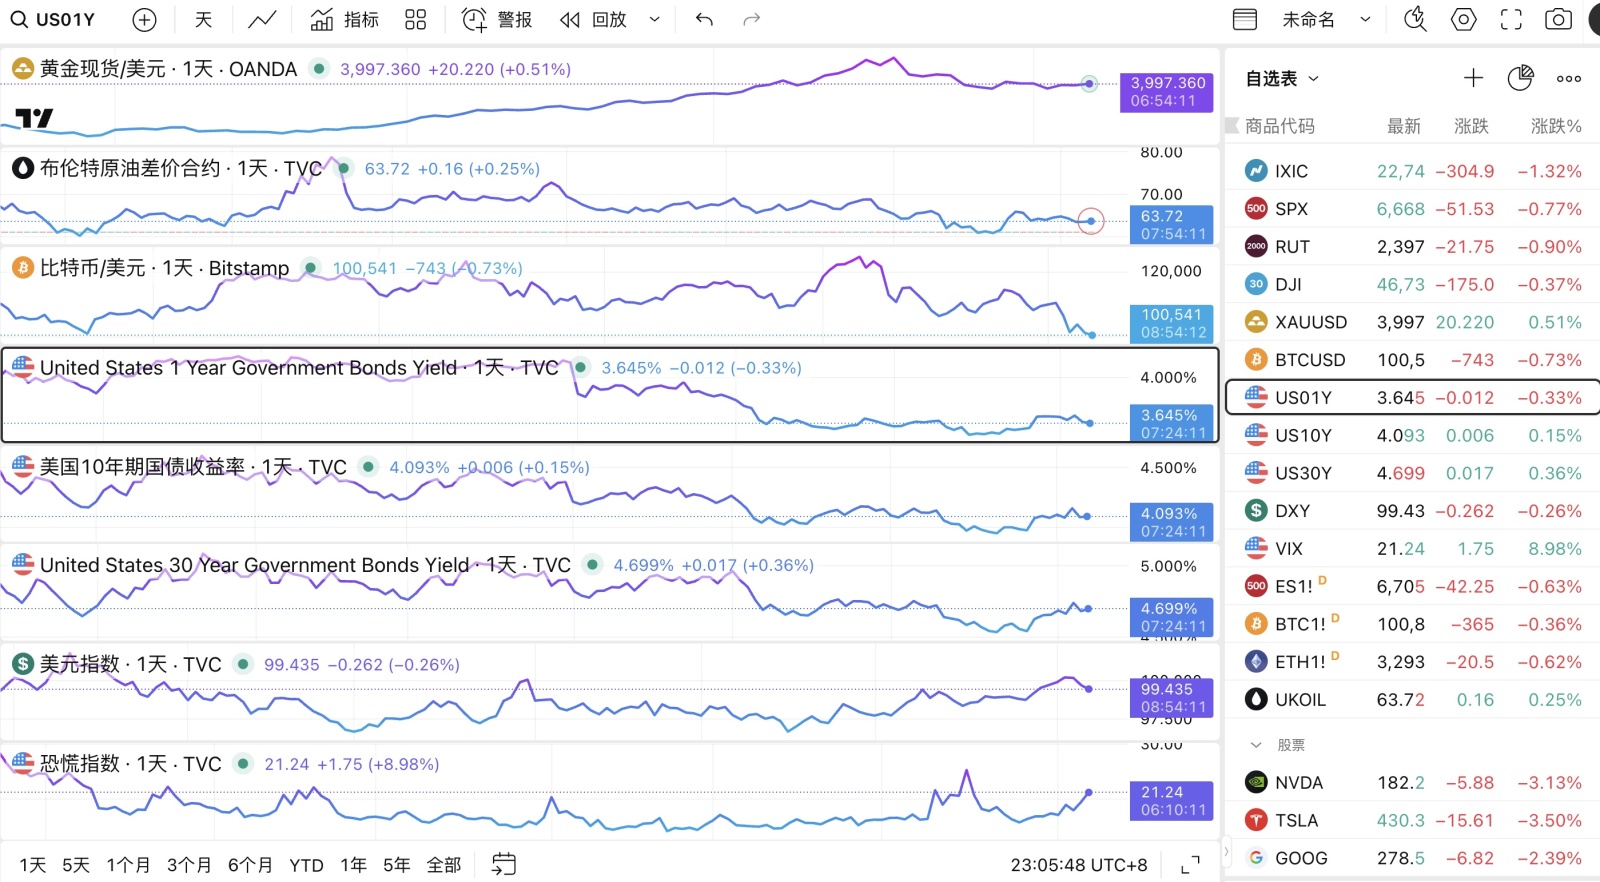
Task: Select US10Y in watchlist
Action: click(1412, 435)
